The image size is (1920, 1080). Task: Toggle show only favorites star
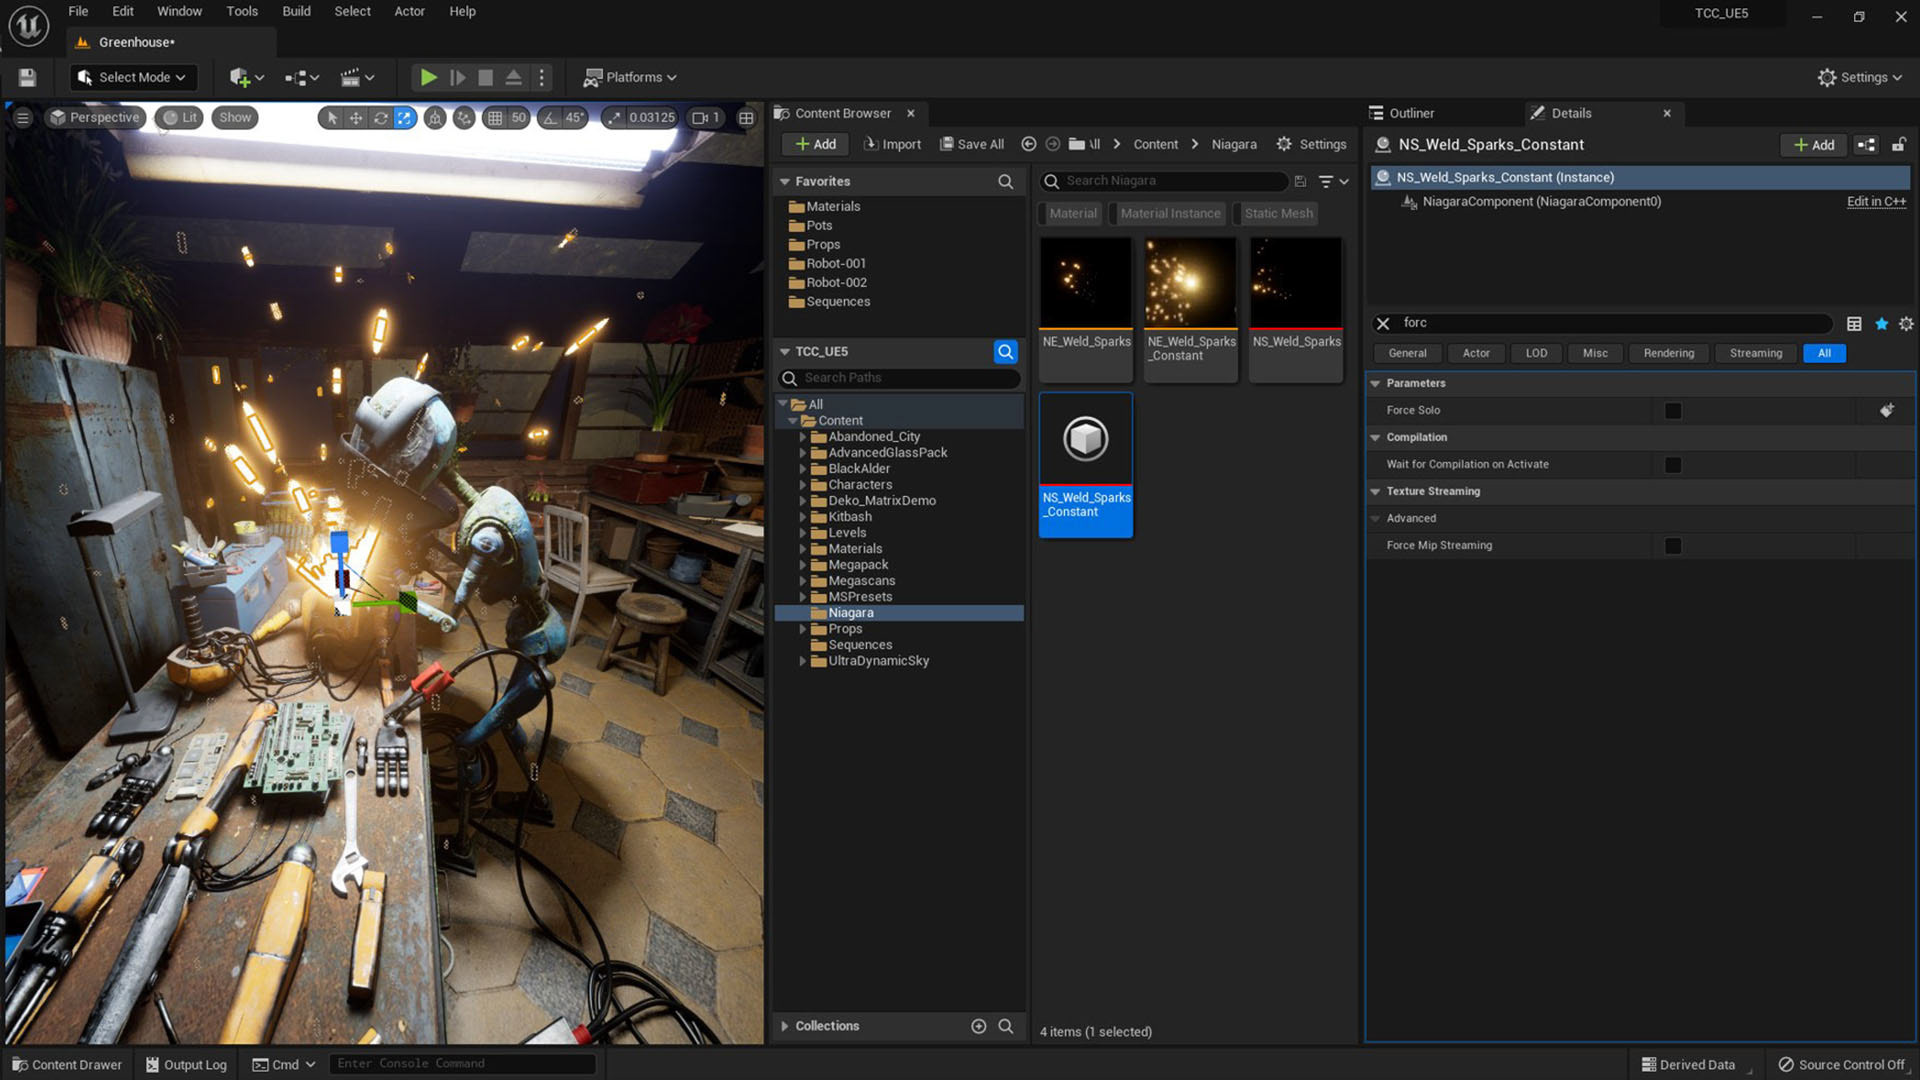point(1881,323)
